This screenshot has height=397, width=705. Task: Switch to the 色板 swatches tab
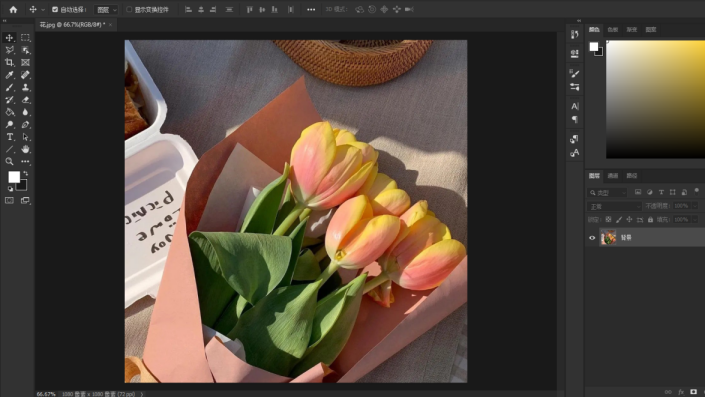613,30
